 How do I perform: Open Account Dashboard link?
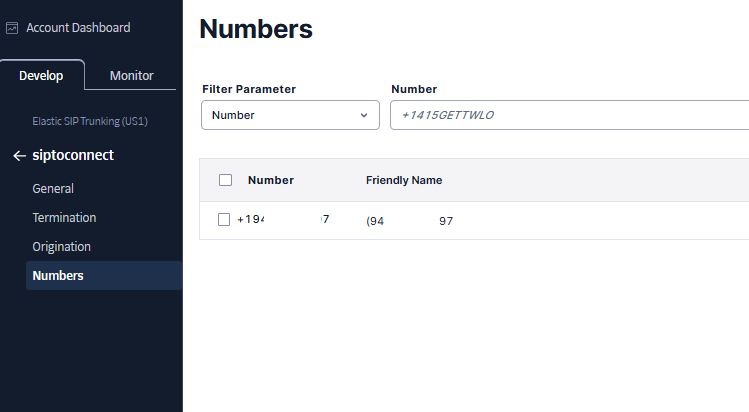[x=78, y=28]
